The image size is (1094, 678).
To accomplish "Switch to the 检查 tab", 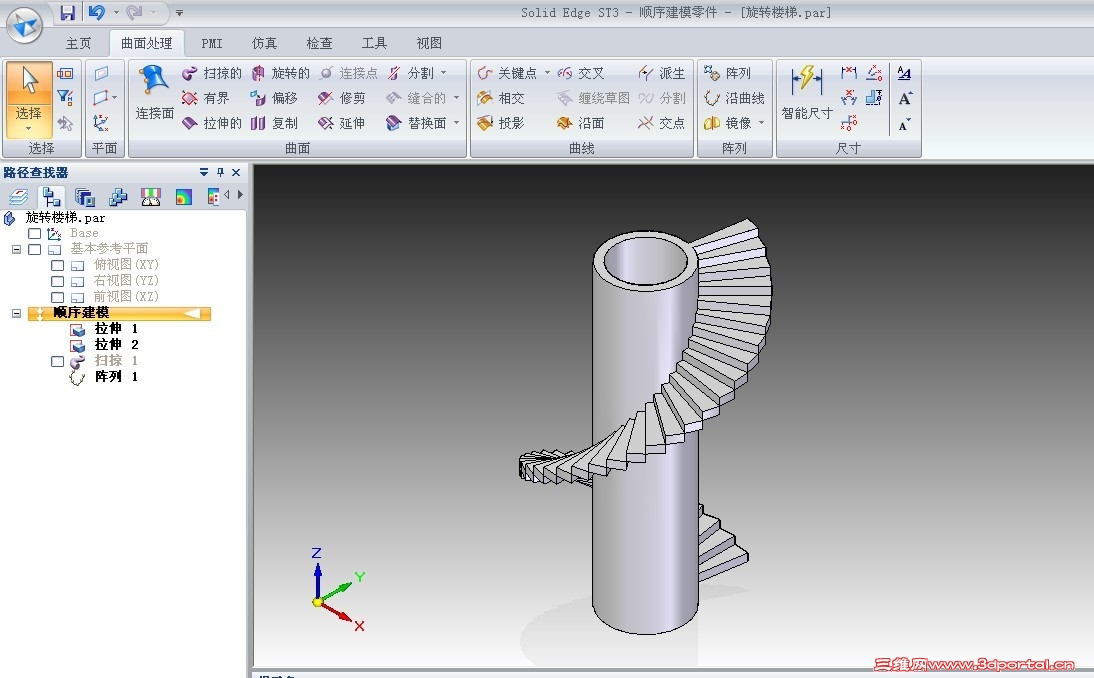I will click(x=320, y=43).
